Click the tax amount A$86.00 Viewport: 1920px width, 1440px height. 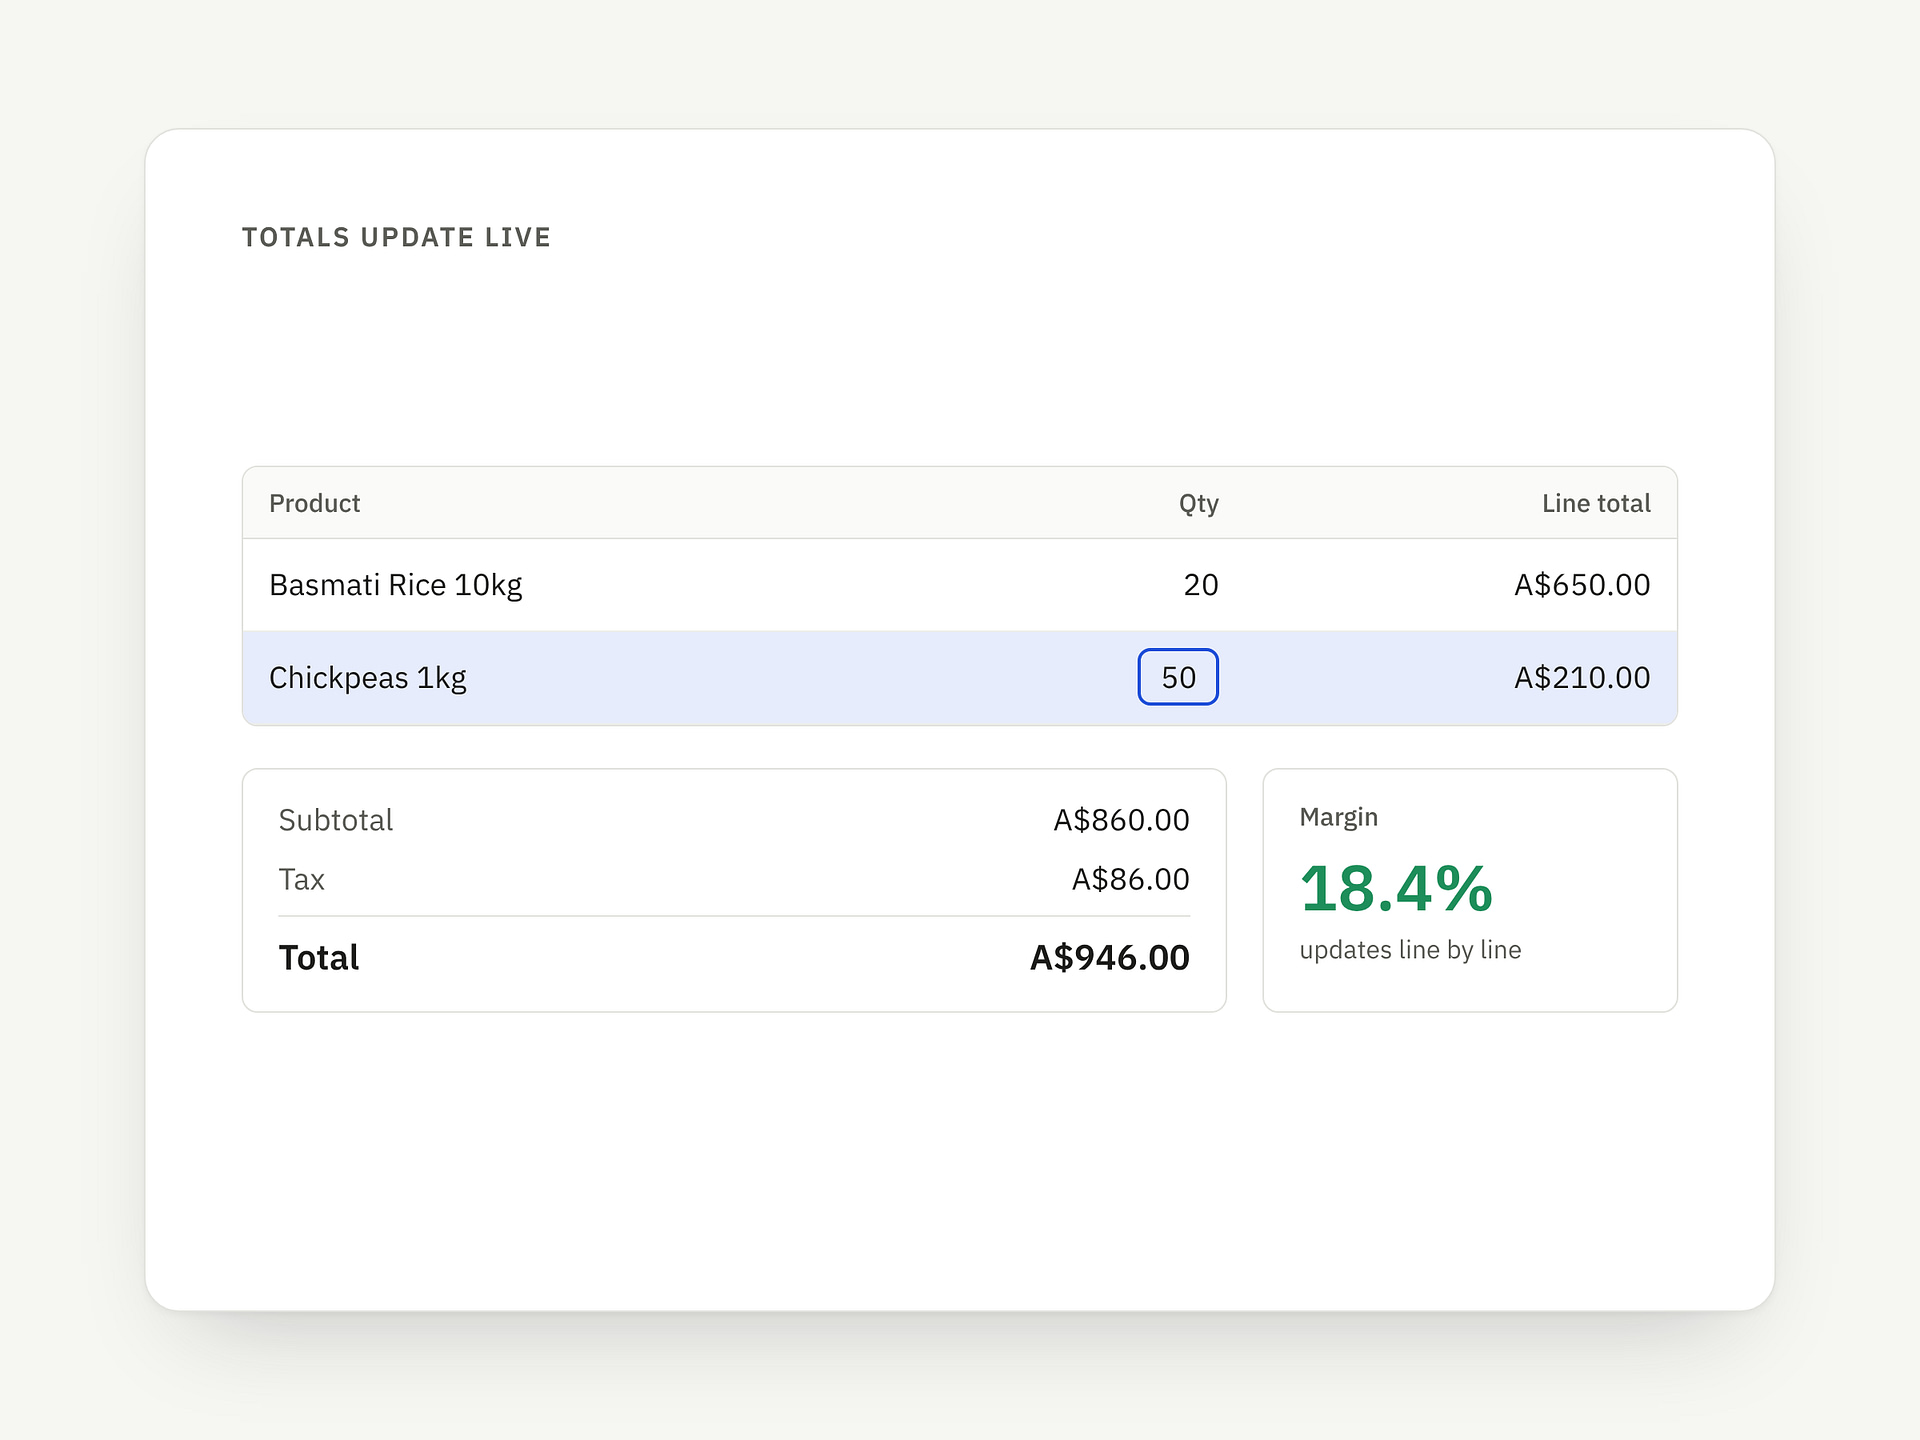coord(1130,879)
